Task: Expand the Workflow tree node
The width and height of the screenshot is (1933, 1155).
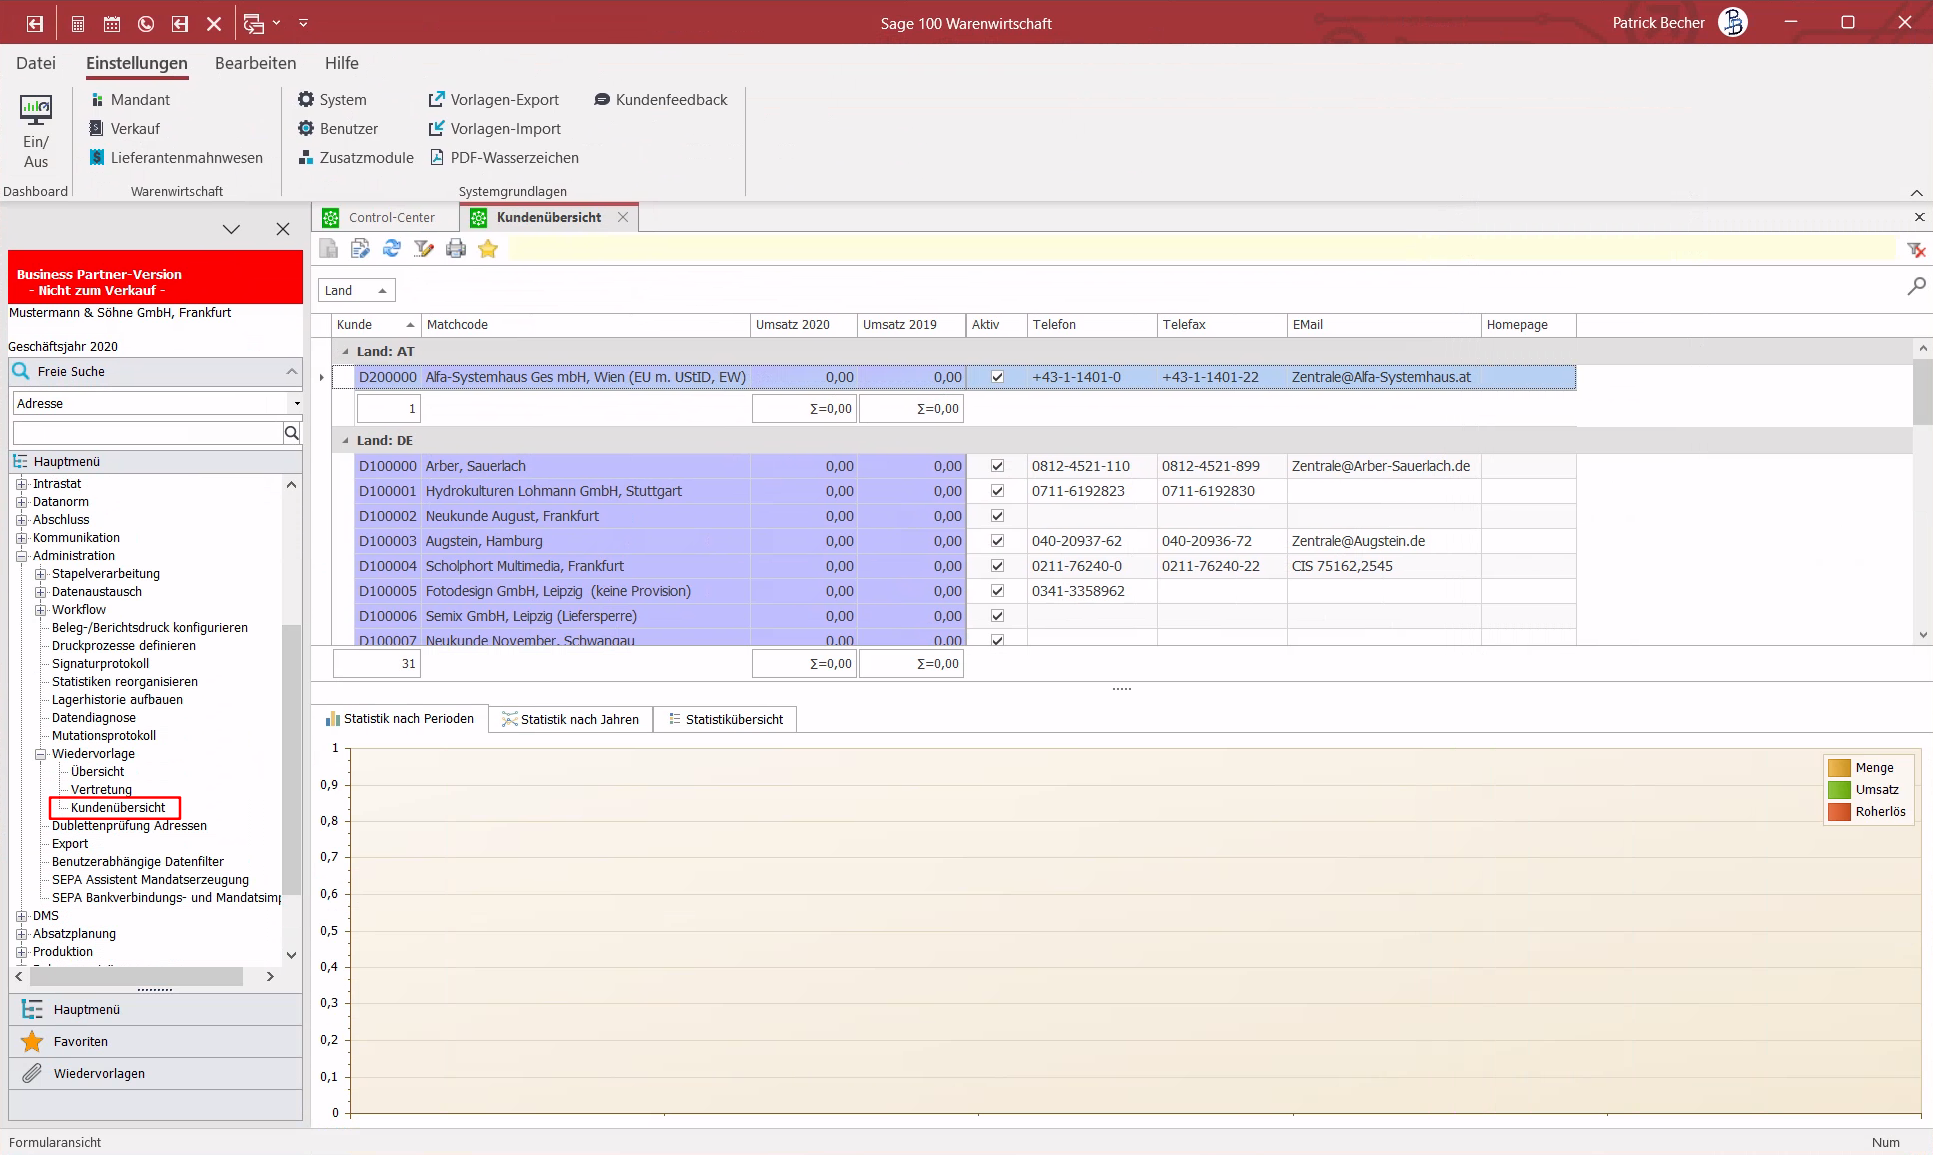Action: tap(41, 610)
